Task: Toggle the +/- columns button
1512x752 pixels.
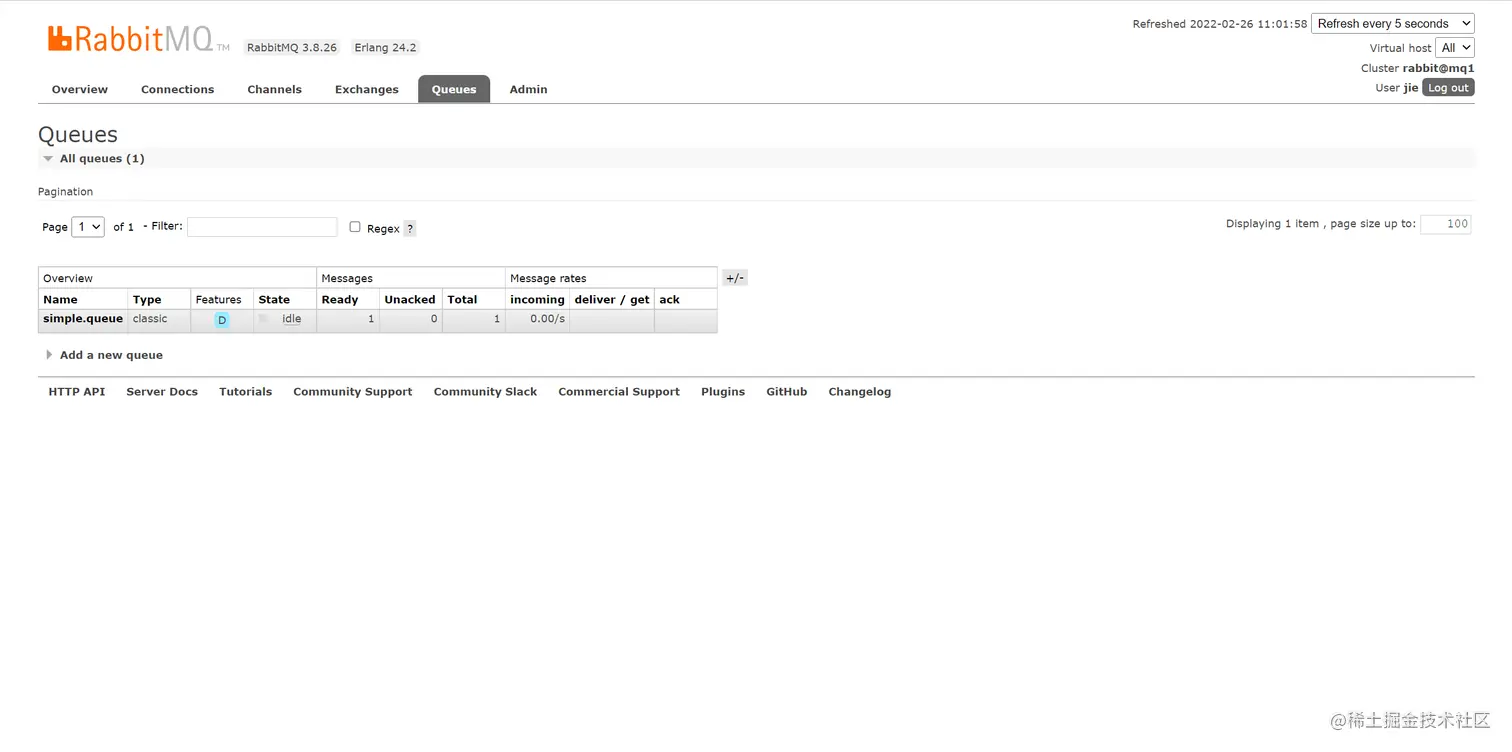Action: coord(735,278)
